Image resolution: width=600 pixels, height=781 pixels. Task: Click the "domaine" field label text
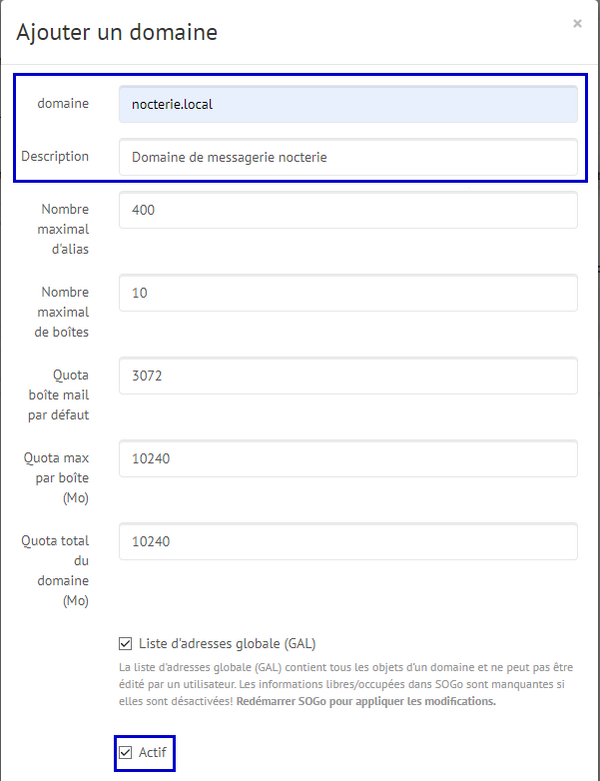[63, 104]
